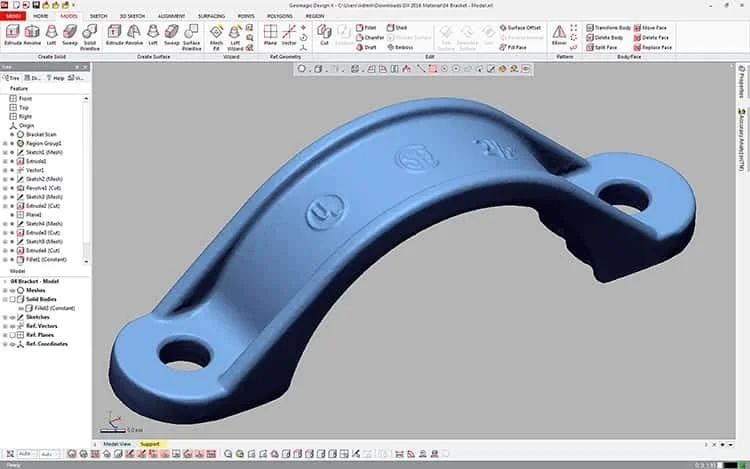The height and width of the screenshot is (469, 750).
Task: Toggle the visibility dot for Plane1
Action: click(x=12, y=215)
